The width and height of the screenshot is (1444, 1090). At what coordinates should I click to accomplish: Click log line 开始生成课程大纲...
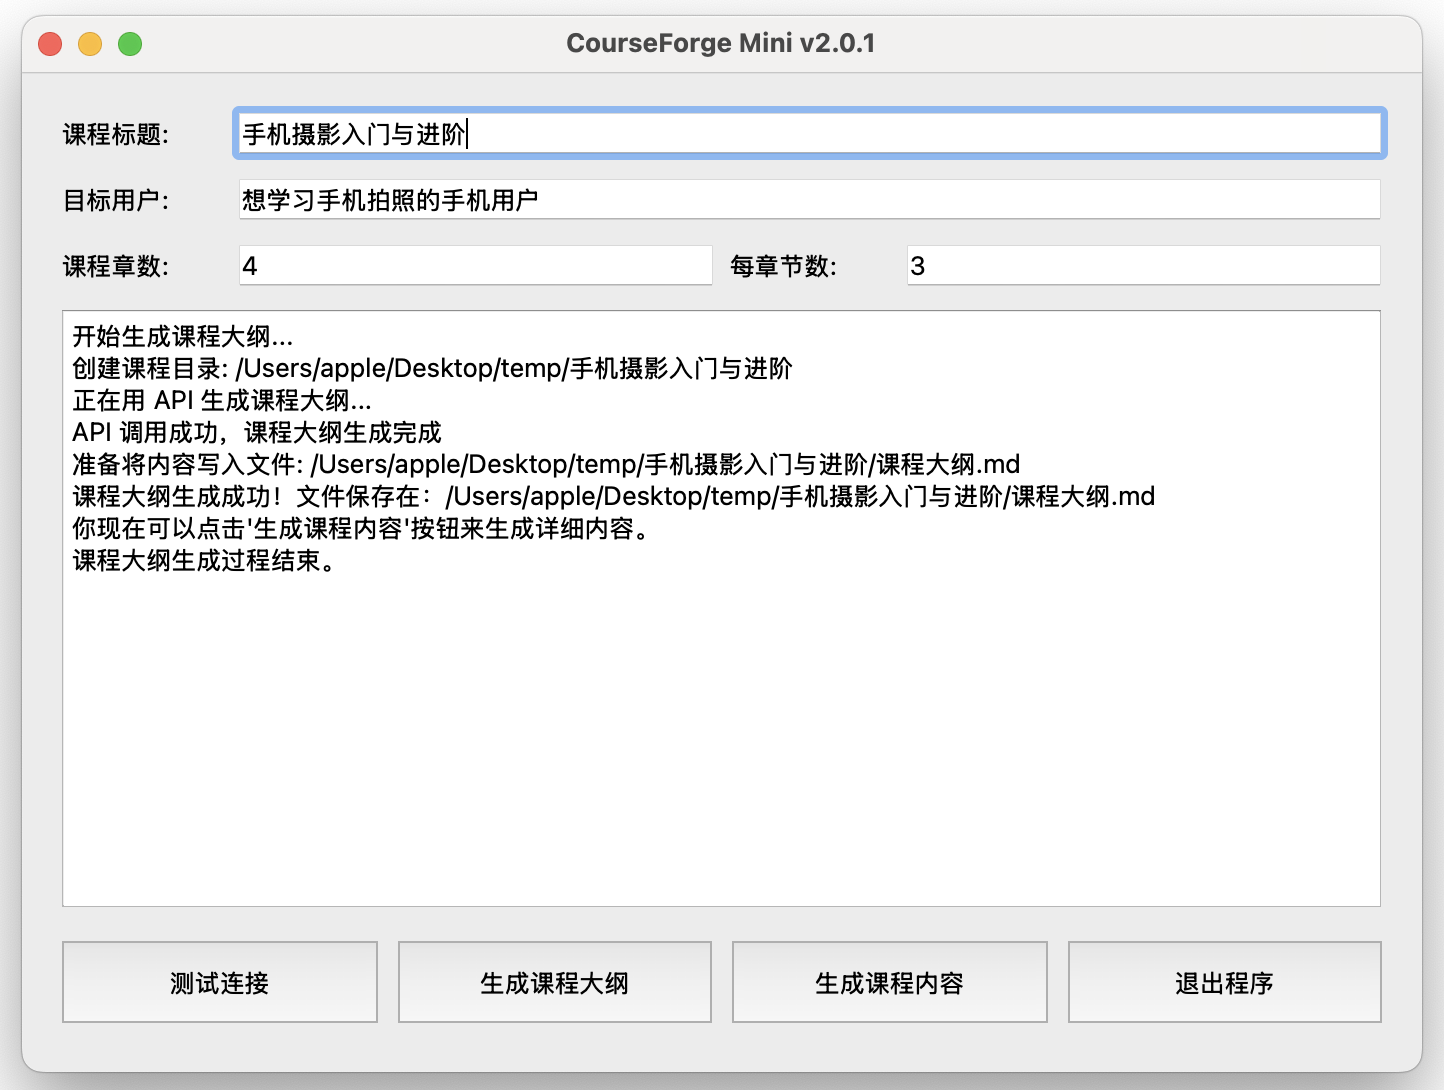click(182, 336)
